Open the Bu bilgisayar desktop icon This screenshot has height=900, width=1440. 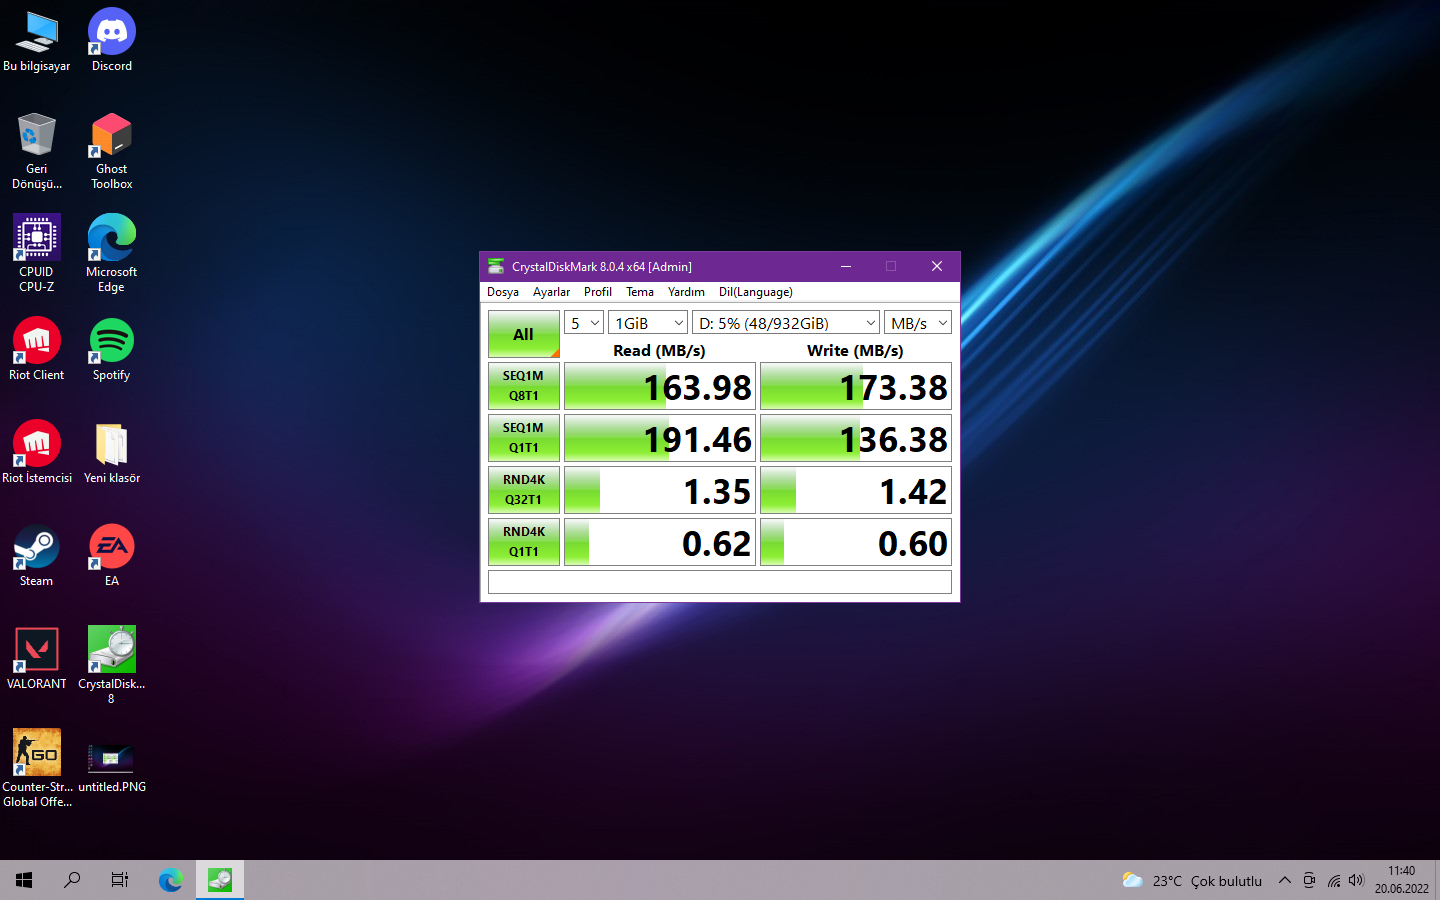(x=37, y=41)
